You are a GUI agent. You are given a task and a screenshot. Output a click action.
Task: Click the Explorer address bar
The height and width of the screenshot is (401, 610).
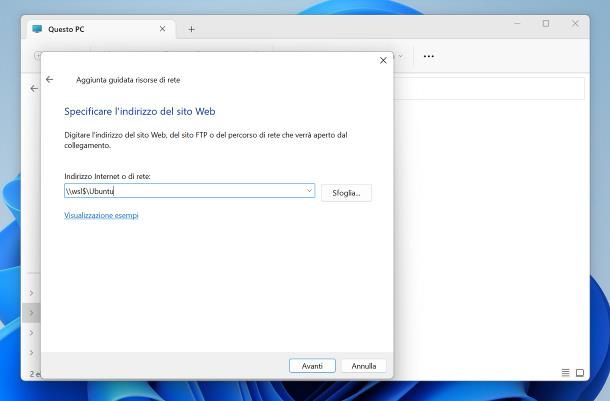489,88
